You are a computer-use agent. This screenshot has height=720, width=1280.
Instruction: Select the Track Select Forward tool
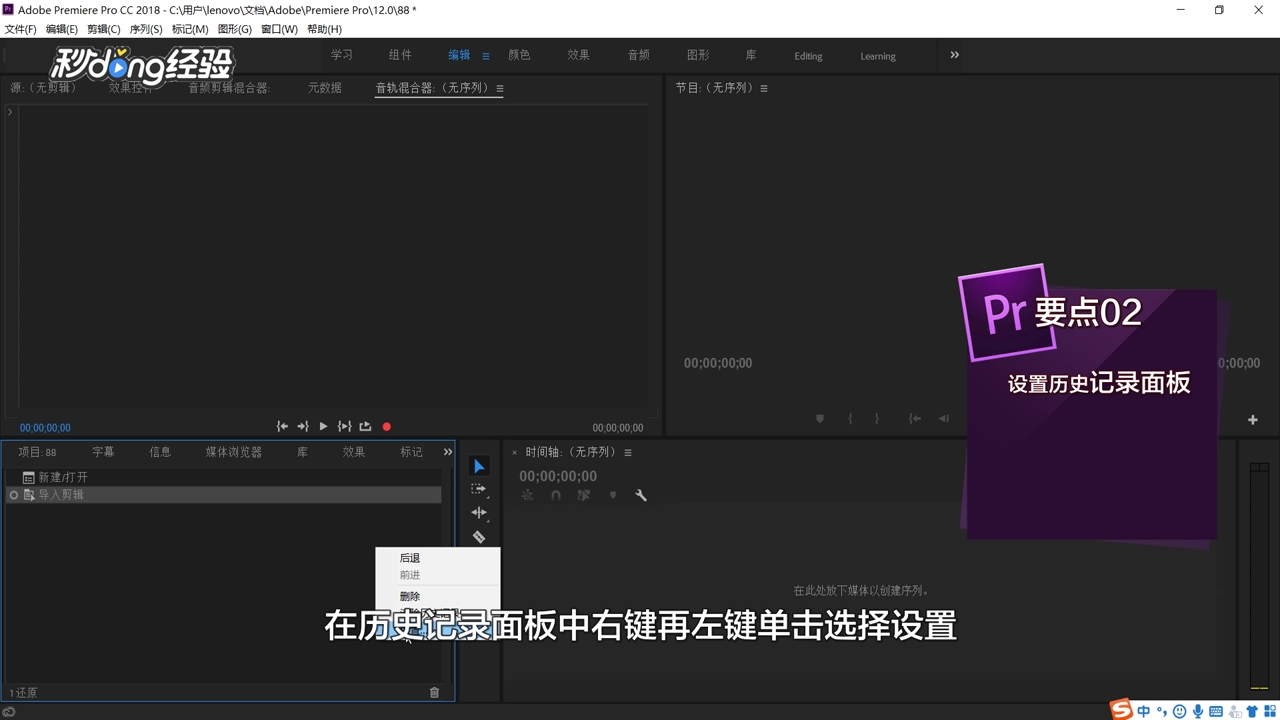click(x=479, y=489)
